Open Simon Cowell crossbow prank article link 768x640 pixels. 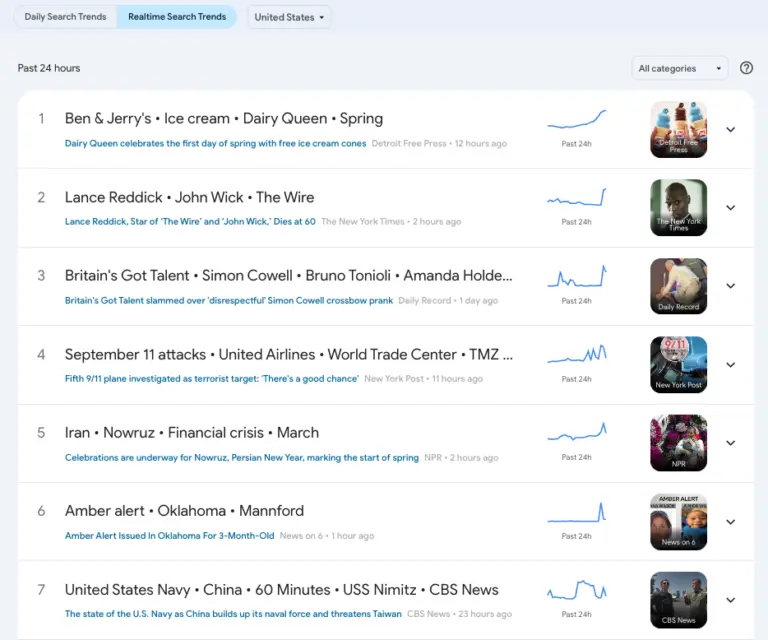point(229,301)
